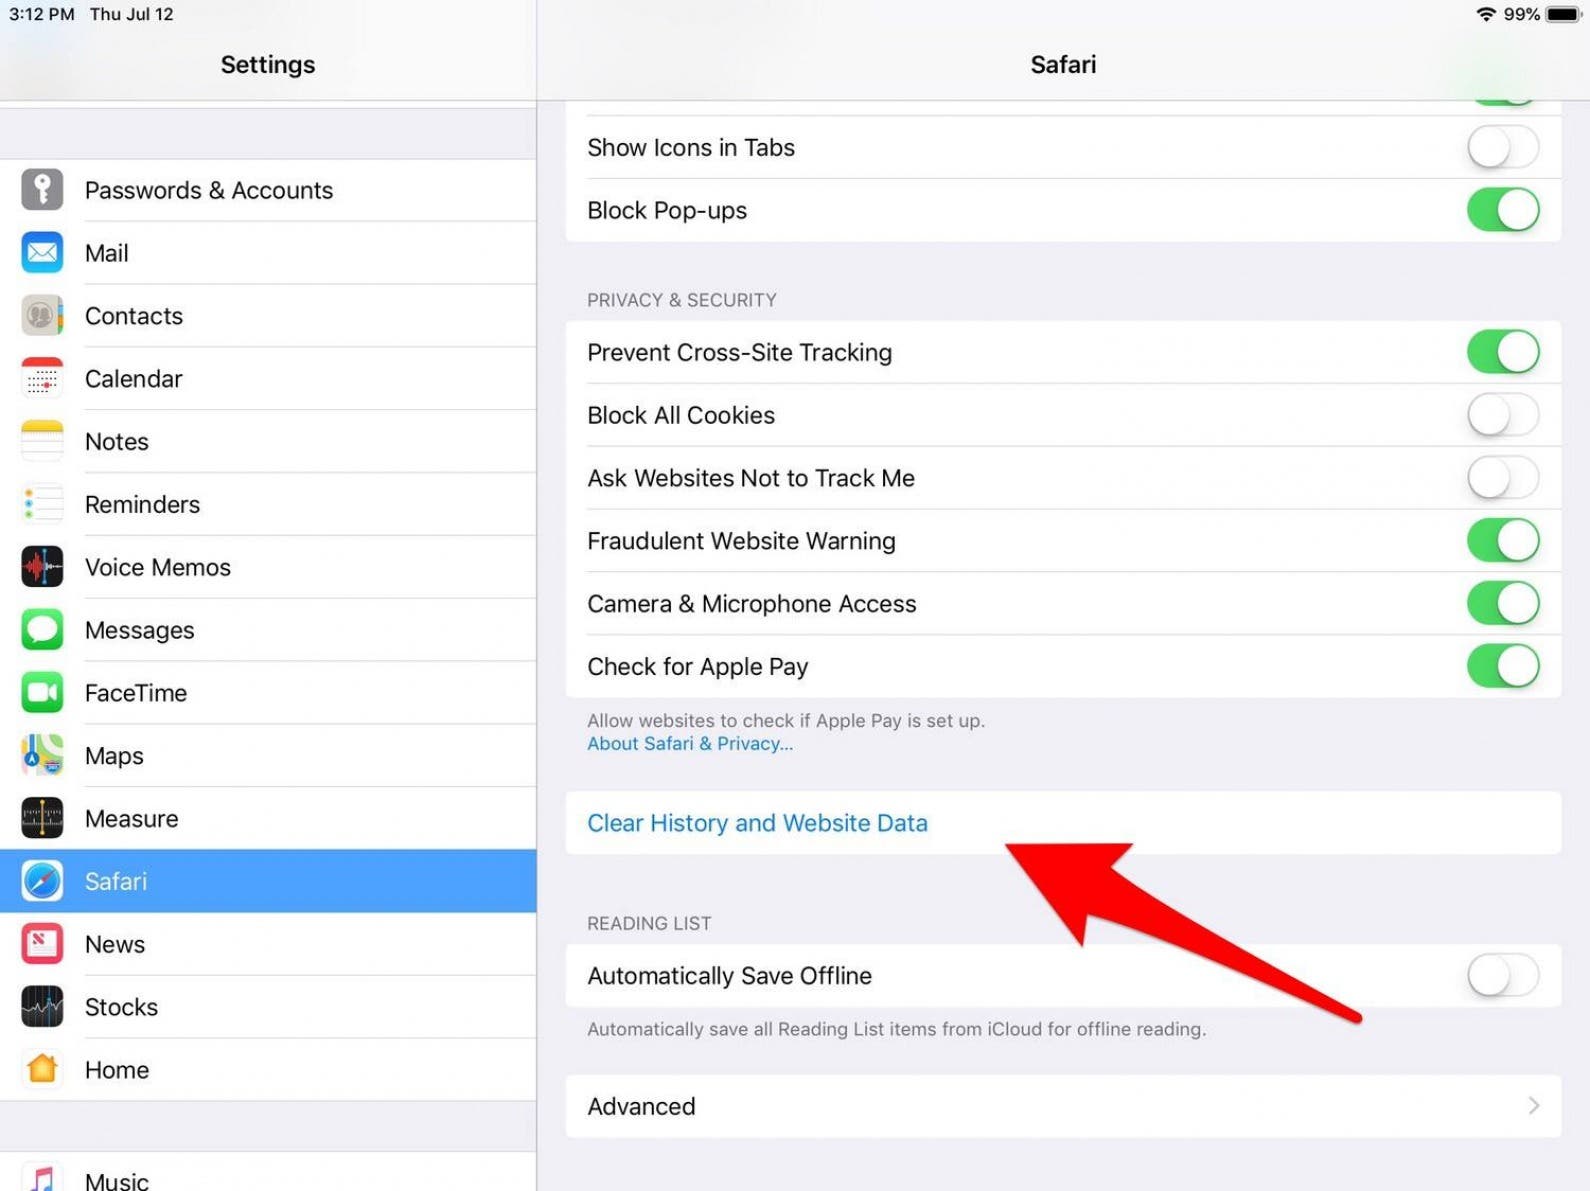Tap the Calendar app icon
This screenshot has height=1191, width=1590.
click(x=42, y=379)
